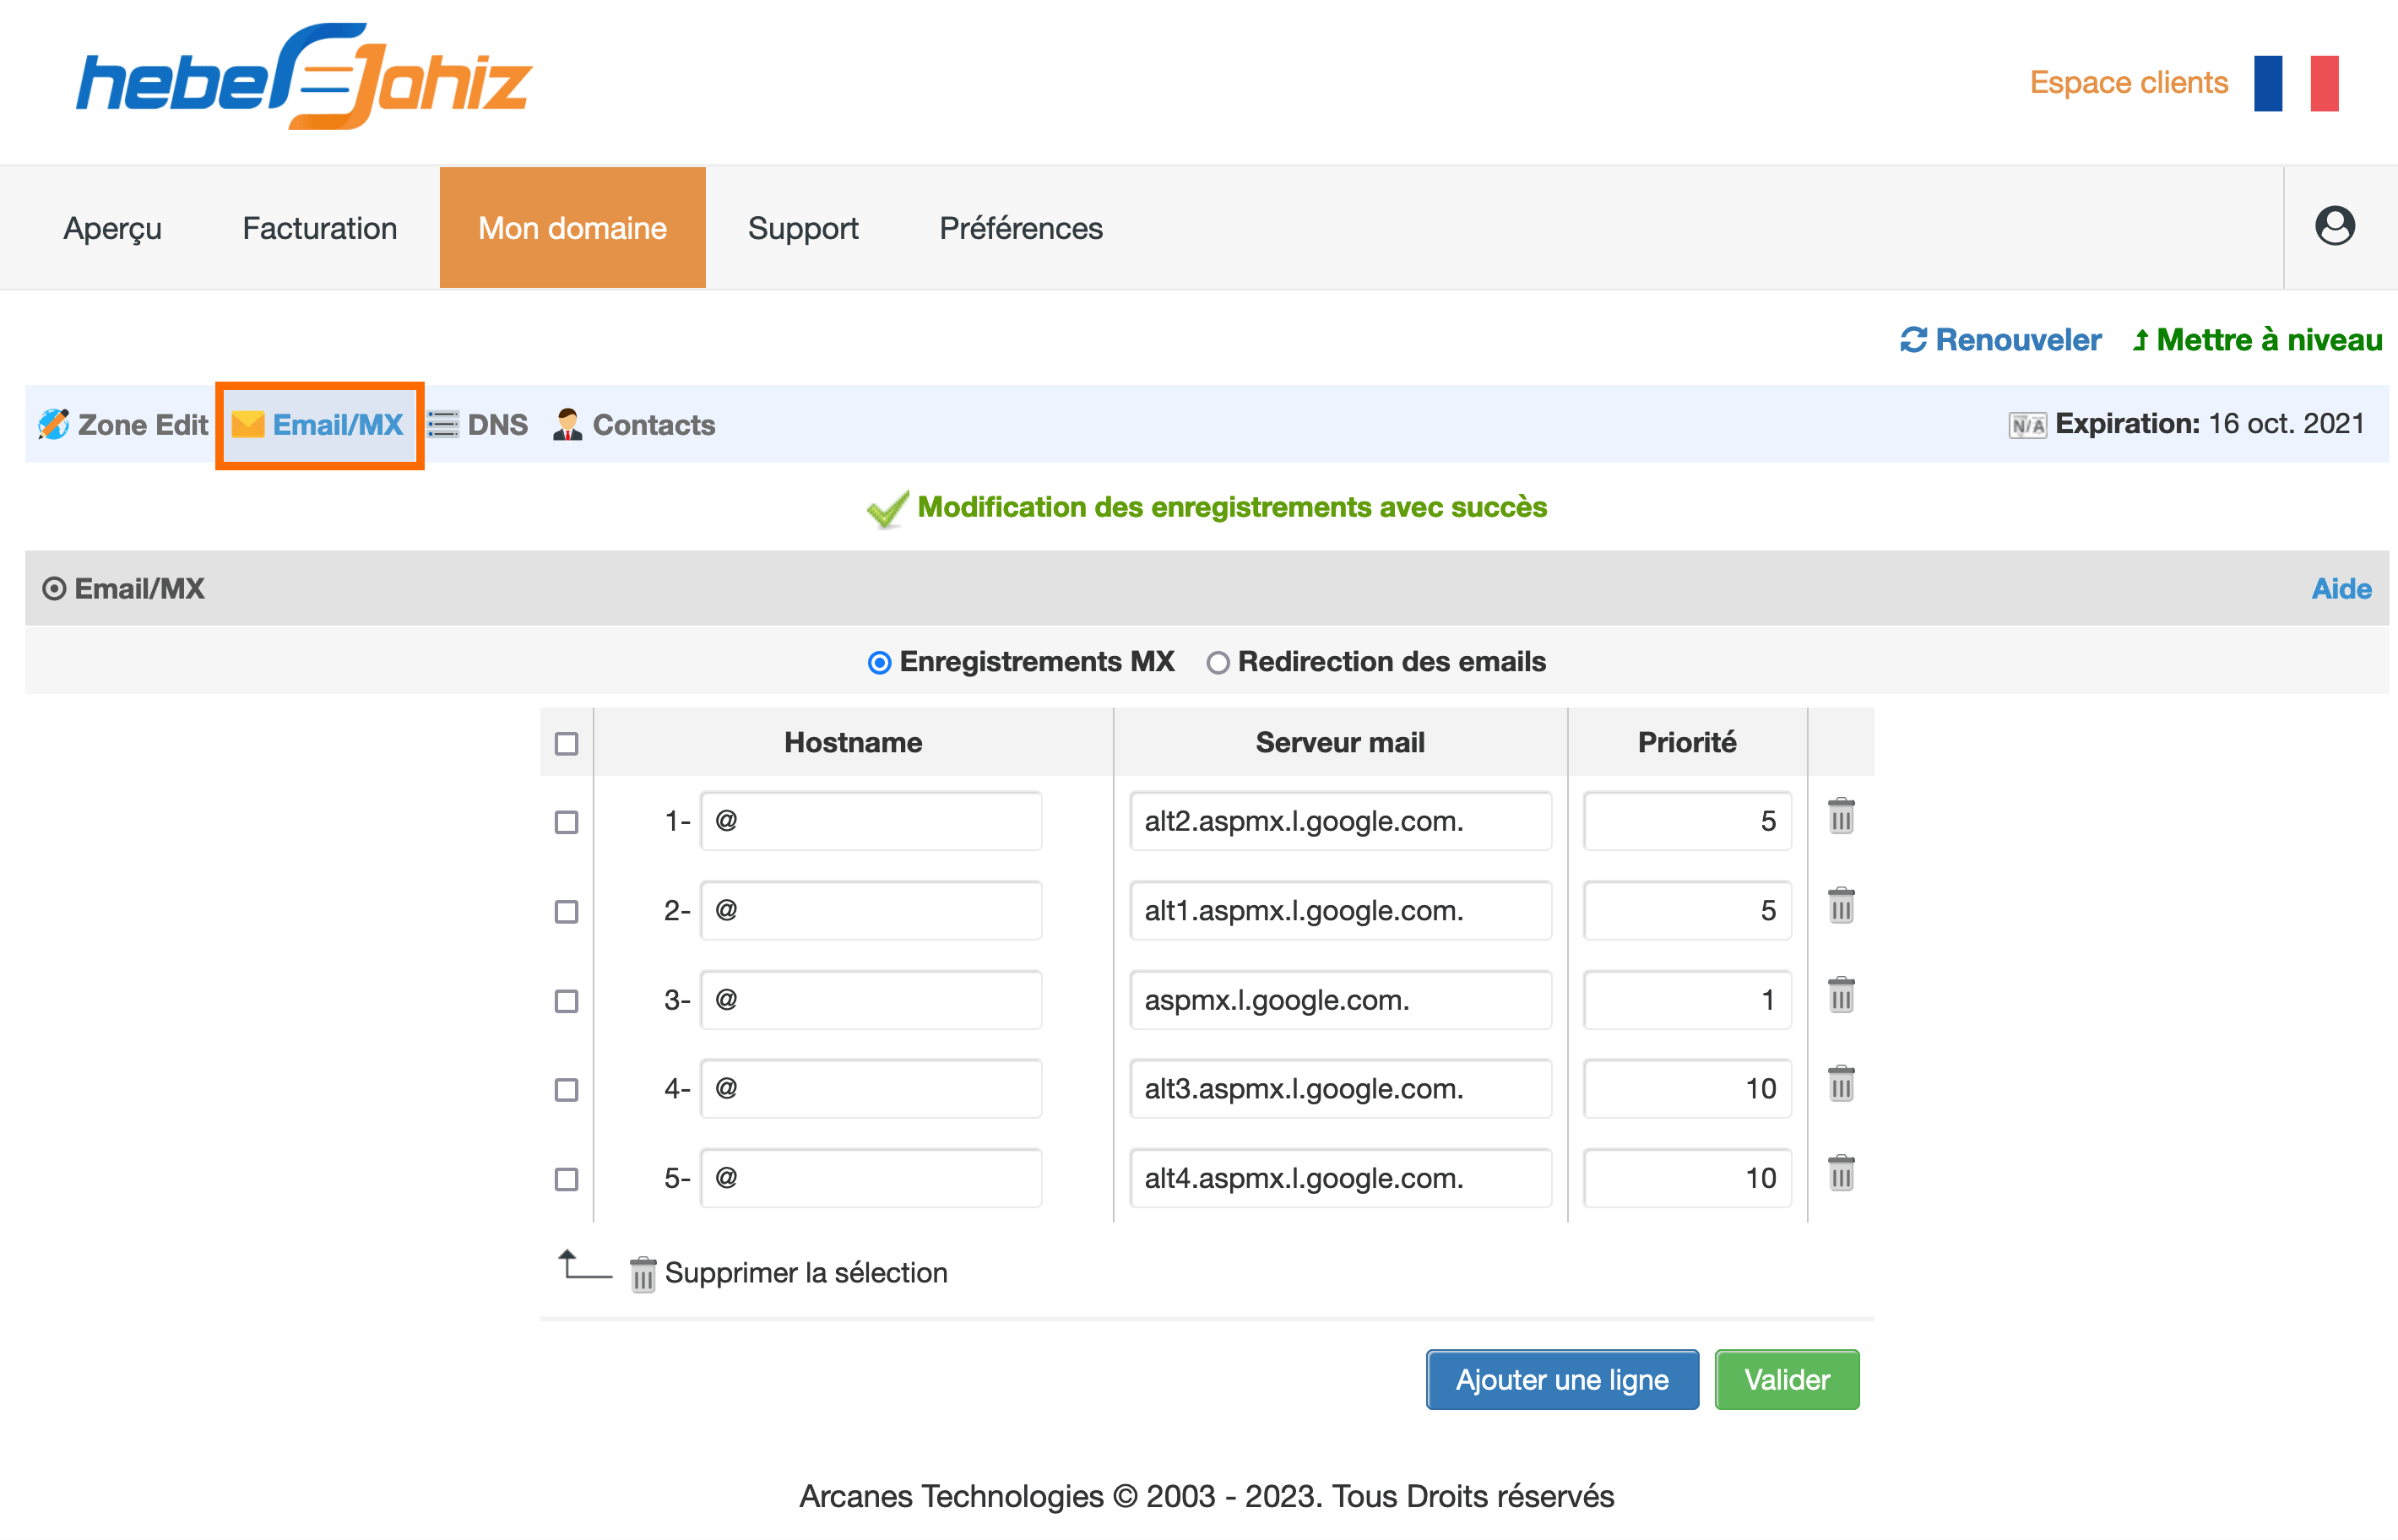Open the DNS tab
This screenshot has width=2398, height=1540.
click(478, 425)
